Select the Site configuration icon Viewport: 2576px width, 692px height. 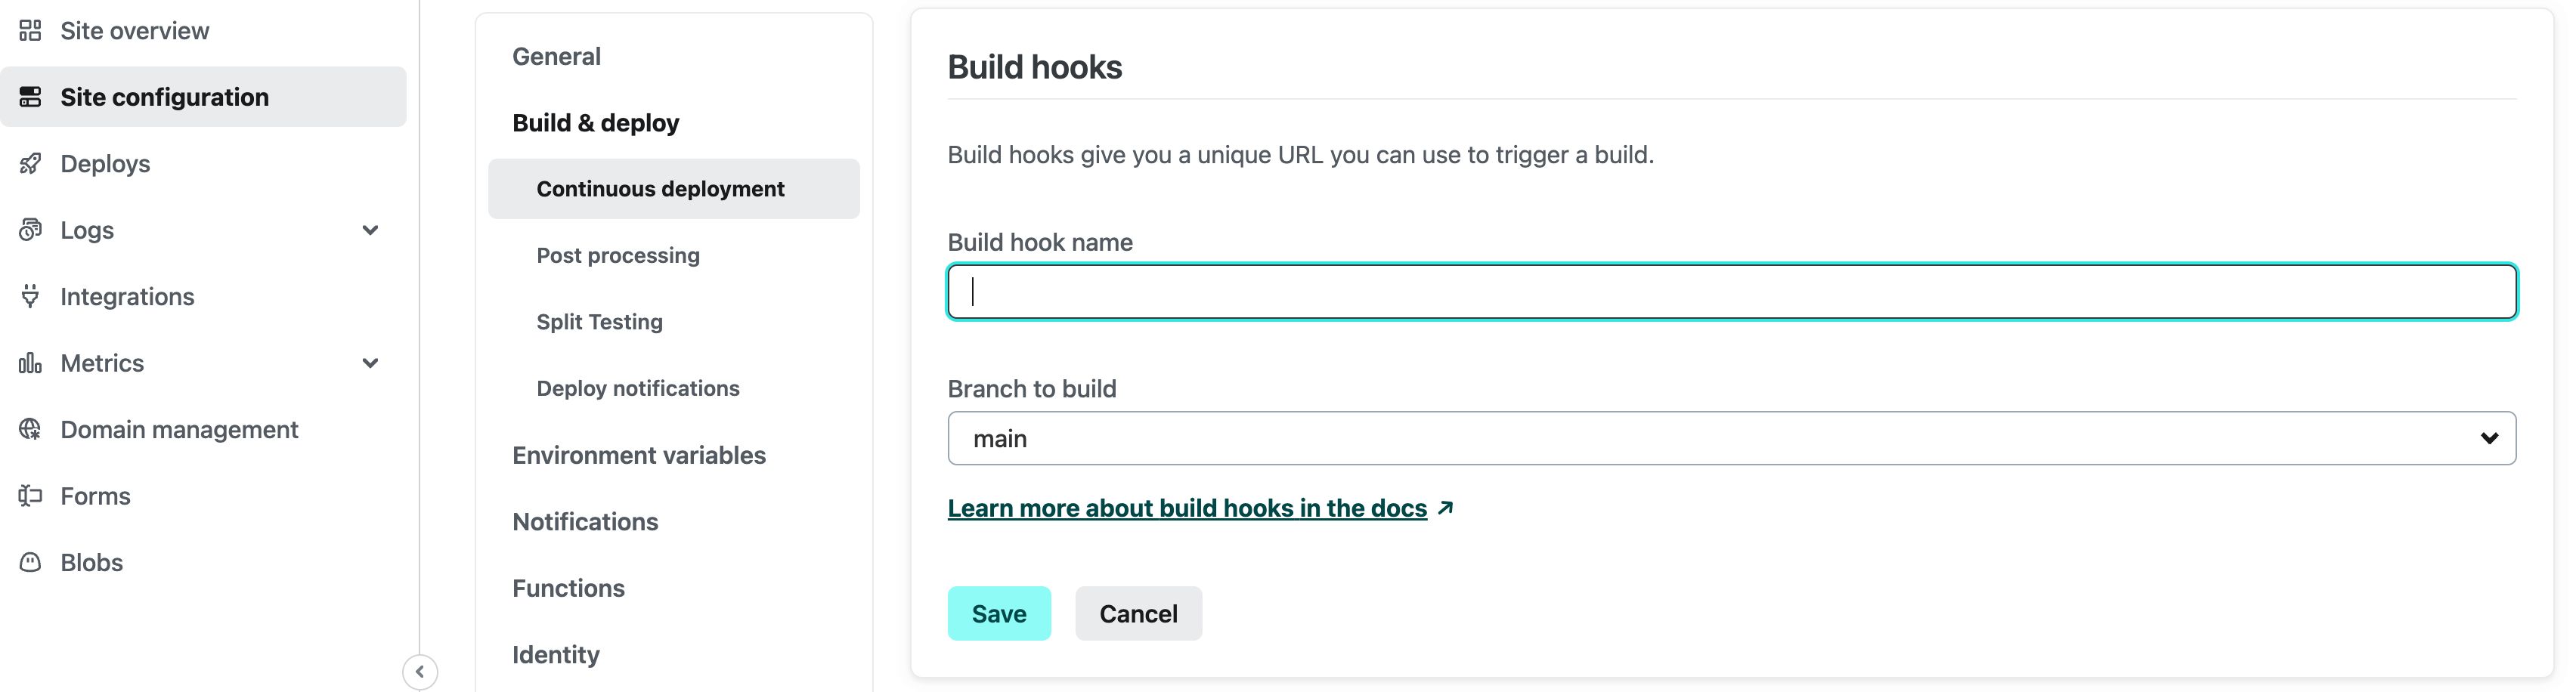point(30,96)
